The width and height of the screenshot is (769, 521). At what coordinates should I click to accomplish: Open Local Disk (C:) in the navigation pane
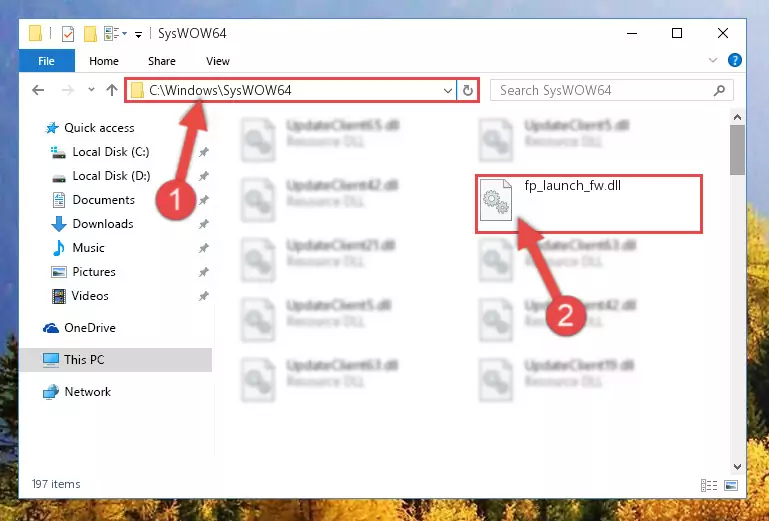tap(111, 152)
